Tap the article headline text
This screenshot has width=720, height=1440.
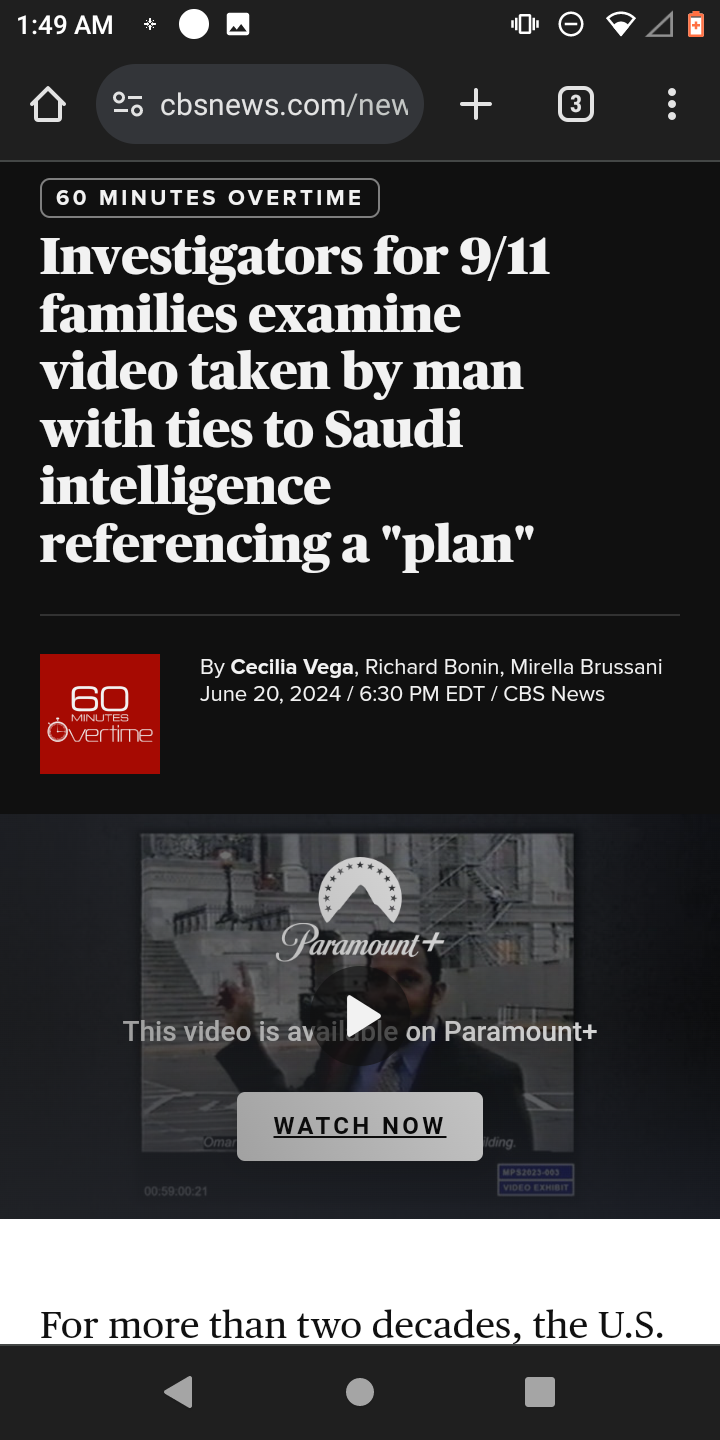(295, 400)
